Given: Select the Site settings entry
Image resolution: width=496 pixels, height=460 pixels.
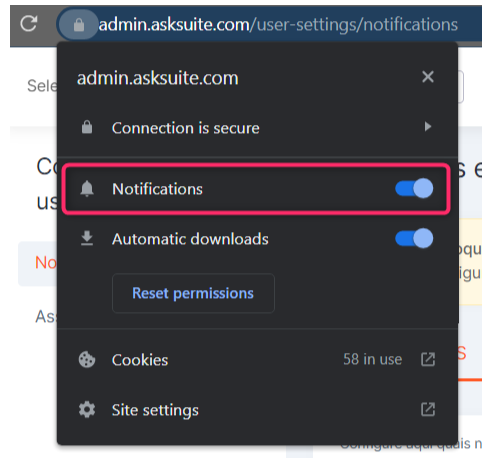Looking at the screenshot, I should [x=257, y=409].
